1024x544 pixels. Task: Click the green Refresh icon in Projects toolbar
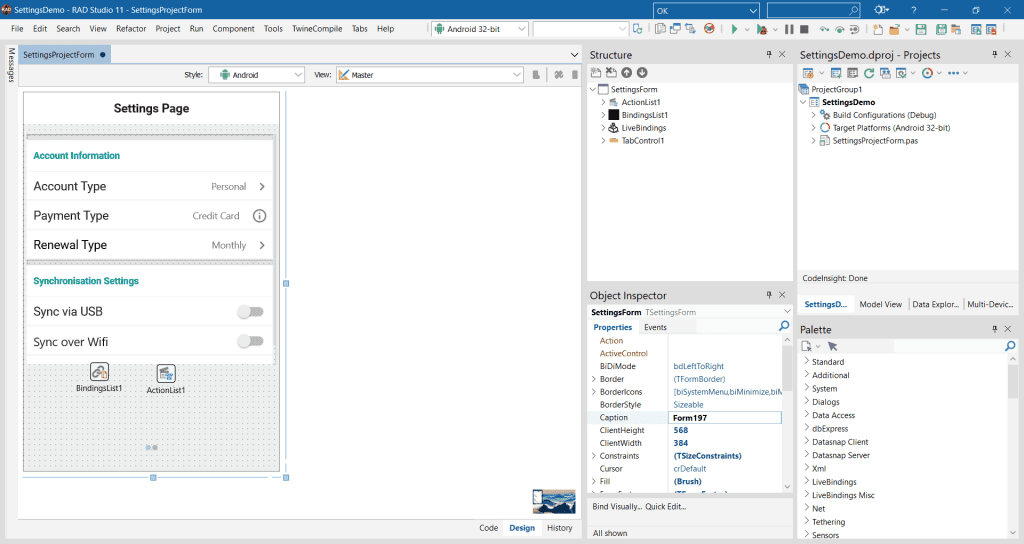[869, 73]
